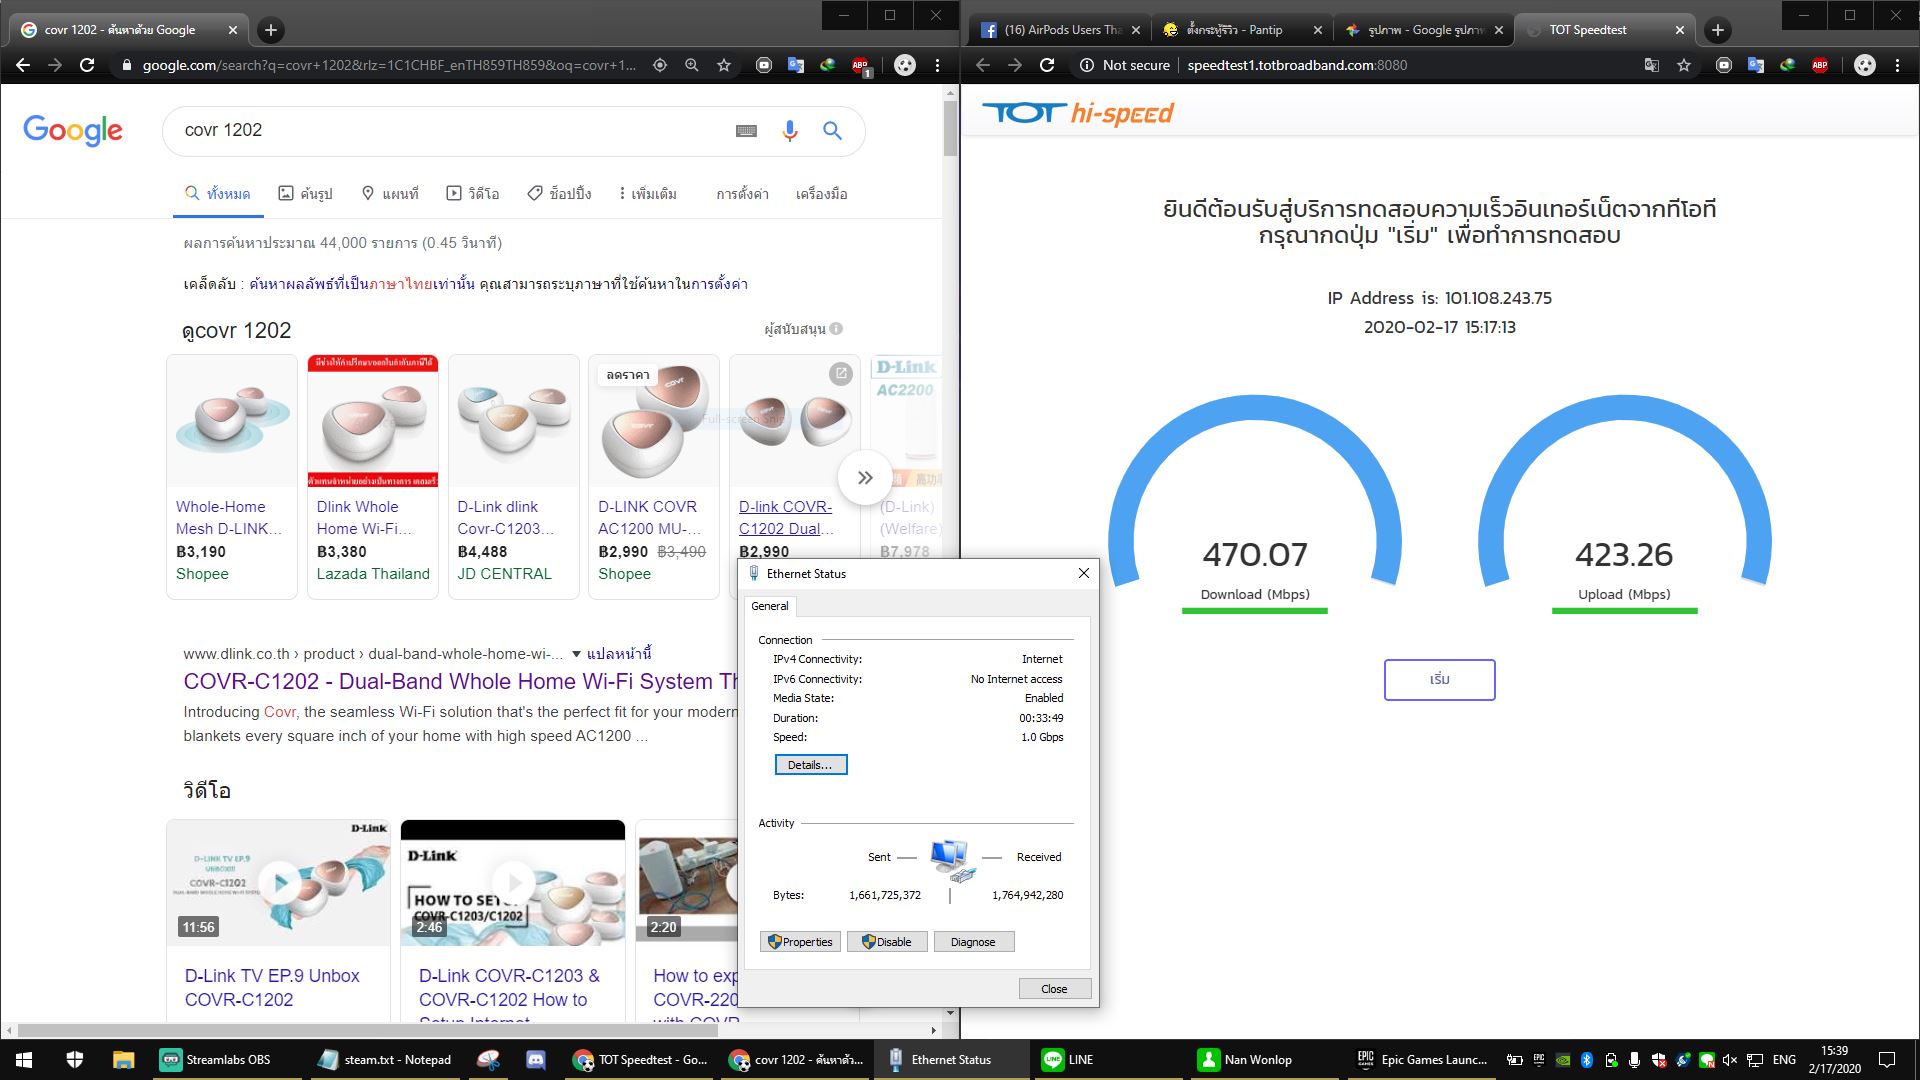Open the Windows notification center icon
The height and width of the screenshot is (1080, 1920).
[1887, 1060]
